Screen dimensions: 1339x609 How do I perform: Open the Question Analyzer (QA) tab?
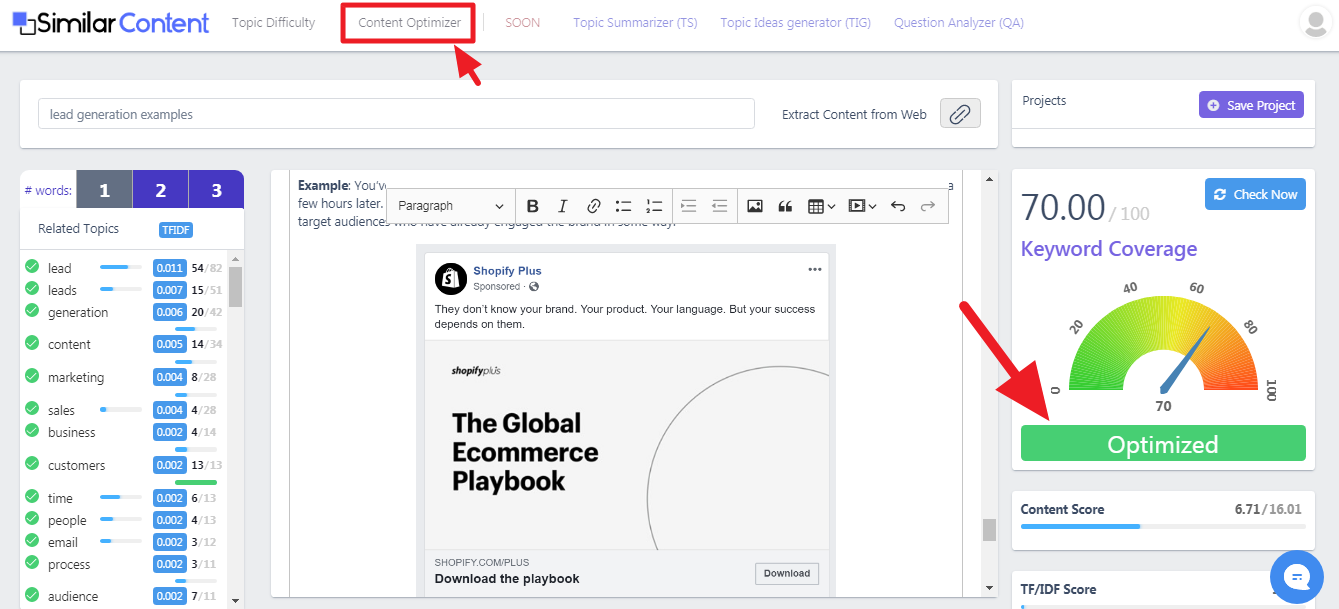pos(958,22)
